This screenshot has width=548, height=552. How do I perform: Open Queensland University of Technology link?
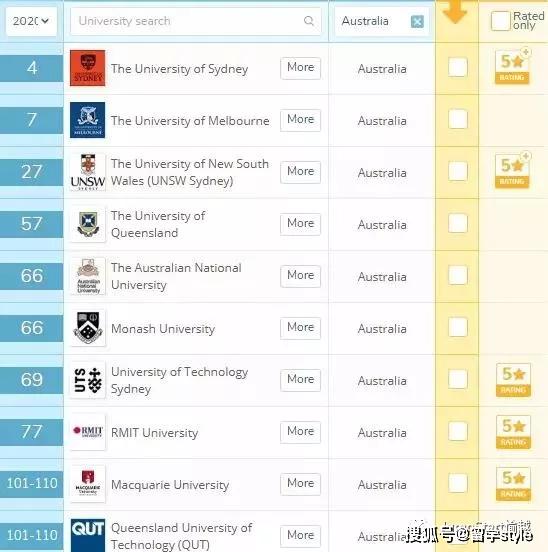181,536
